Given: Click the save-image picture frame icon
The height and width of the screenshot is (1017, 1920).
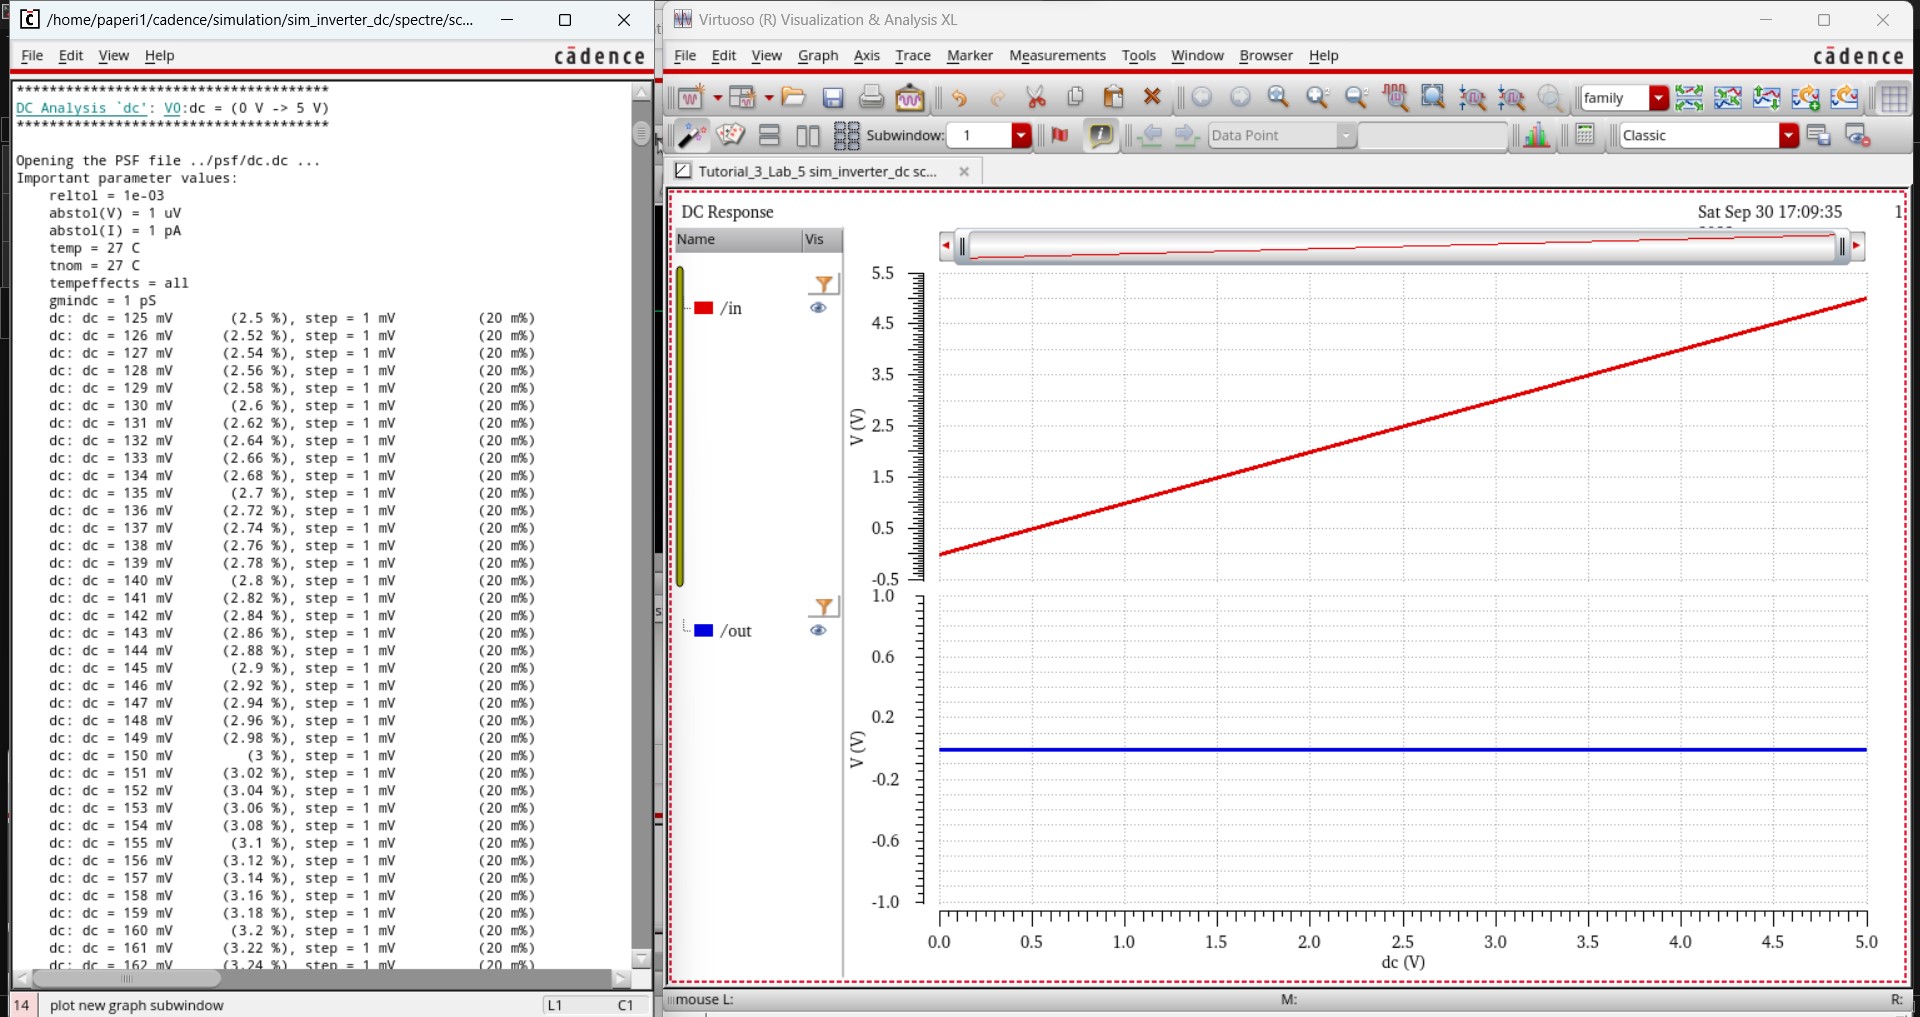Looking at the screenshot, I should tap(910, 97).
